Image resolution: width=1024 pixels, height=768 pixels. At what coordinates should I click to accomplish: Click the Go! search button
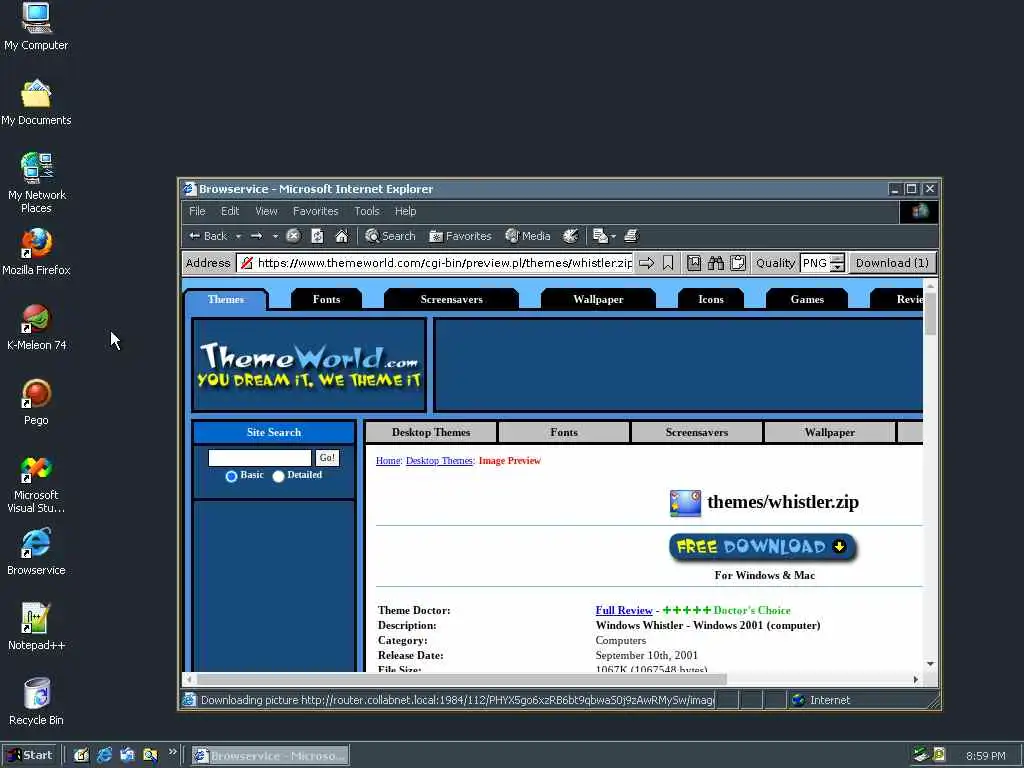[327, 458]
